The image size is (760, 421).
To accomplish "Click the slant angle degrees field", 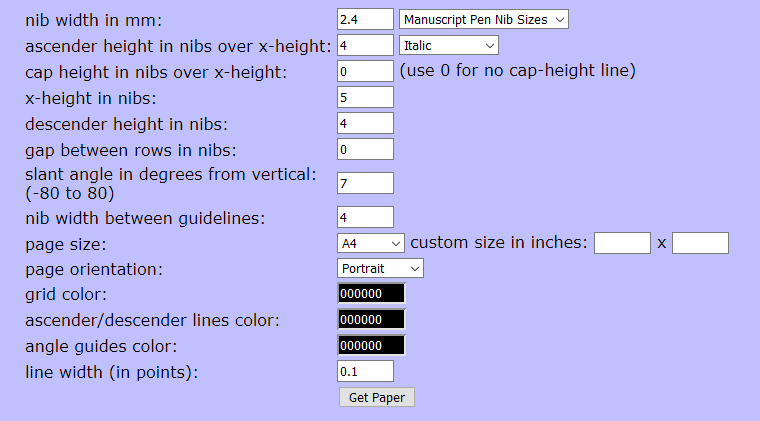I will 366,183.
